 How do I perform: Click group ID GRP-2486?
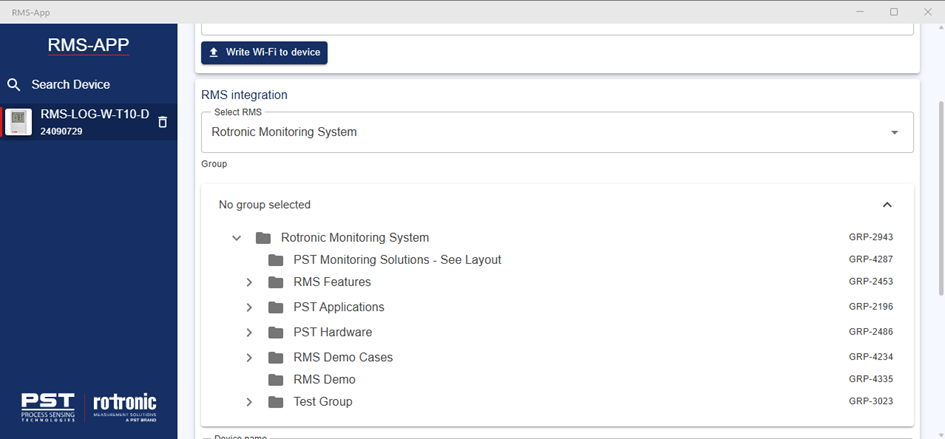(871, 332)
